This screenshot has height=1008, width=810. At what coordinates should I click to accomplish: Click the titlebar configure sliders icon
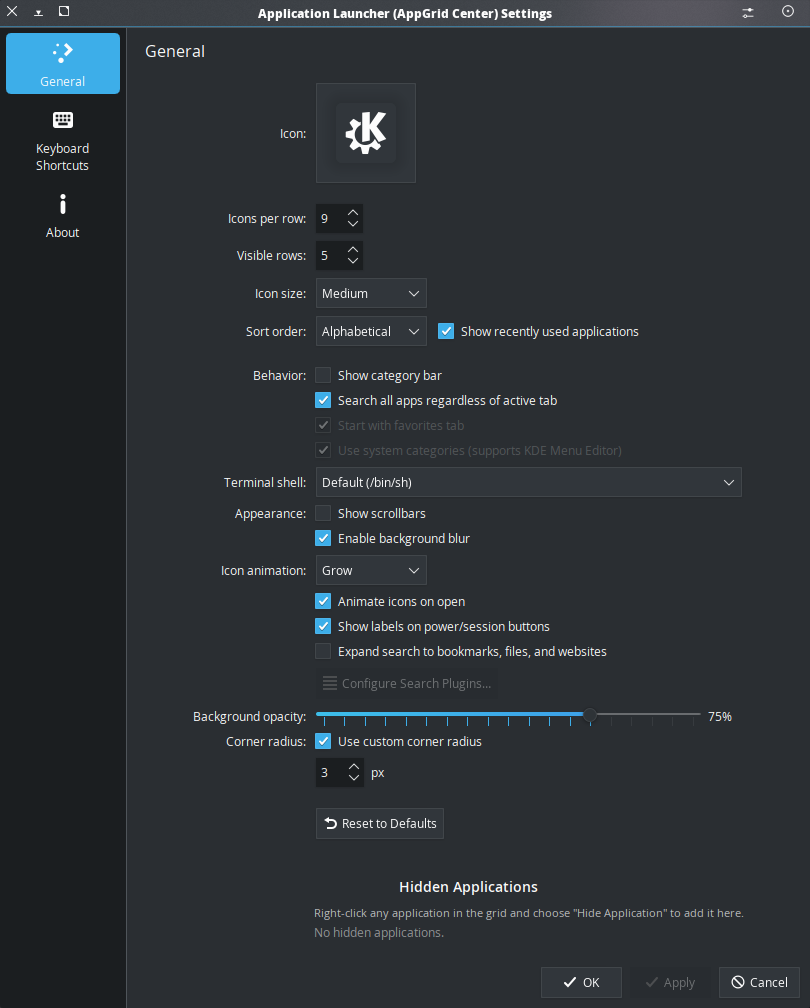click(748, 13)
